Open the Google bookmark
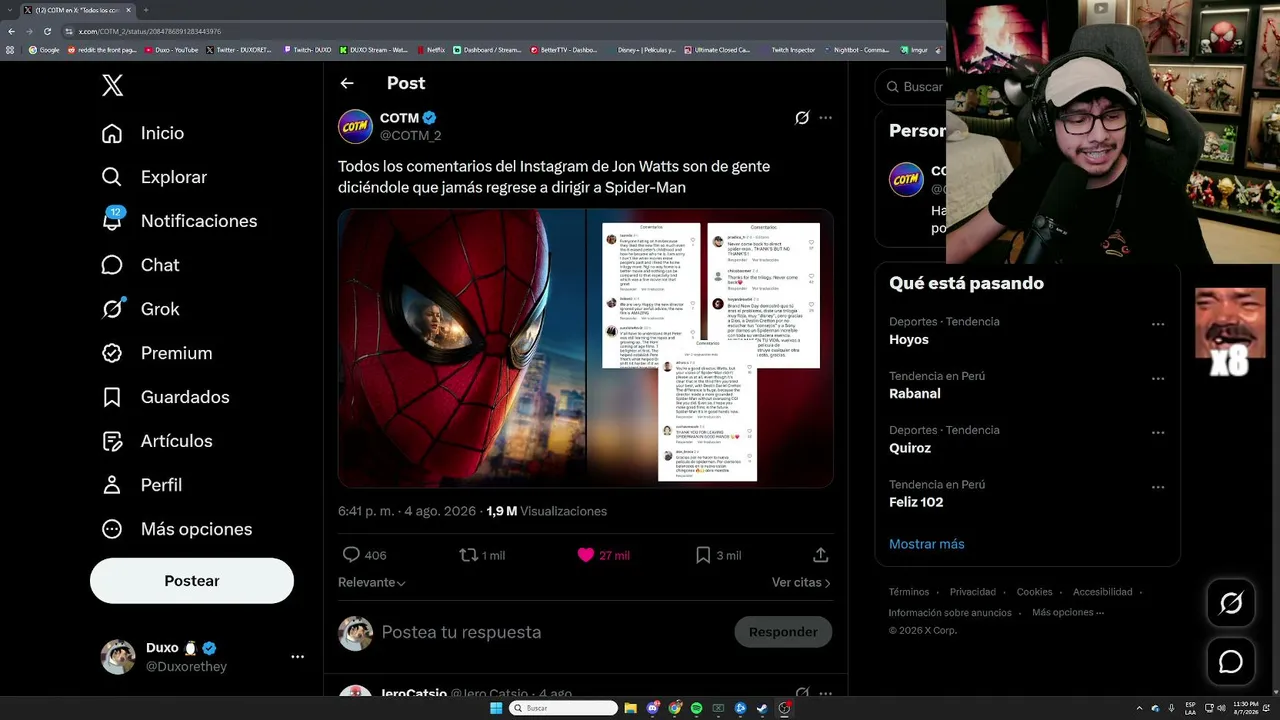1280x720 pixels. click(x=44, y=50)
